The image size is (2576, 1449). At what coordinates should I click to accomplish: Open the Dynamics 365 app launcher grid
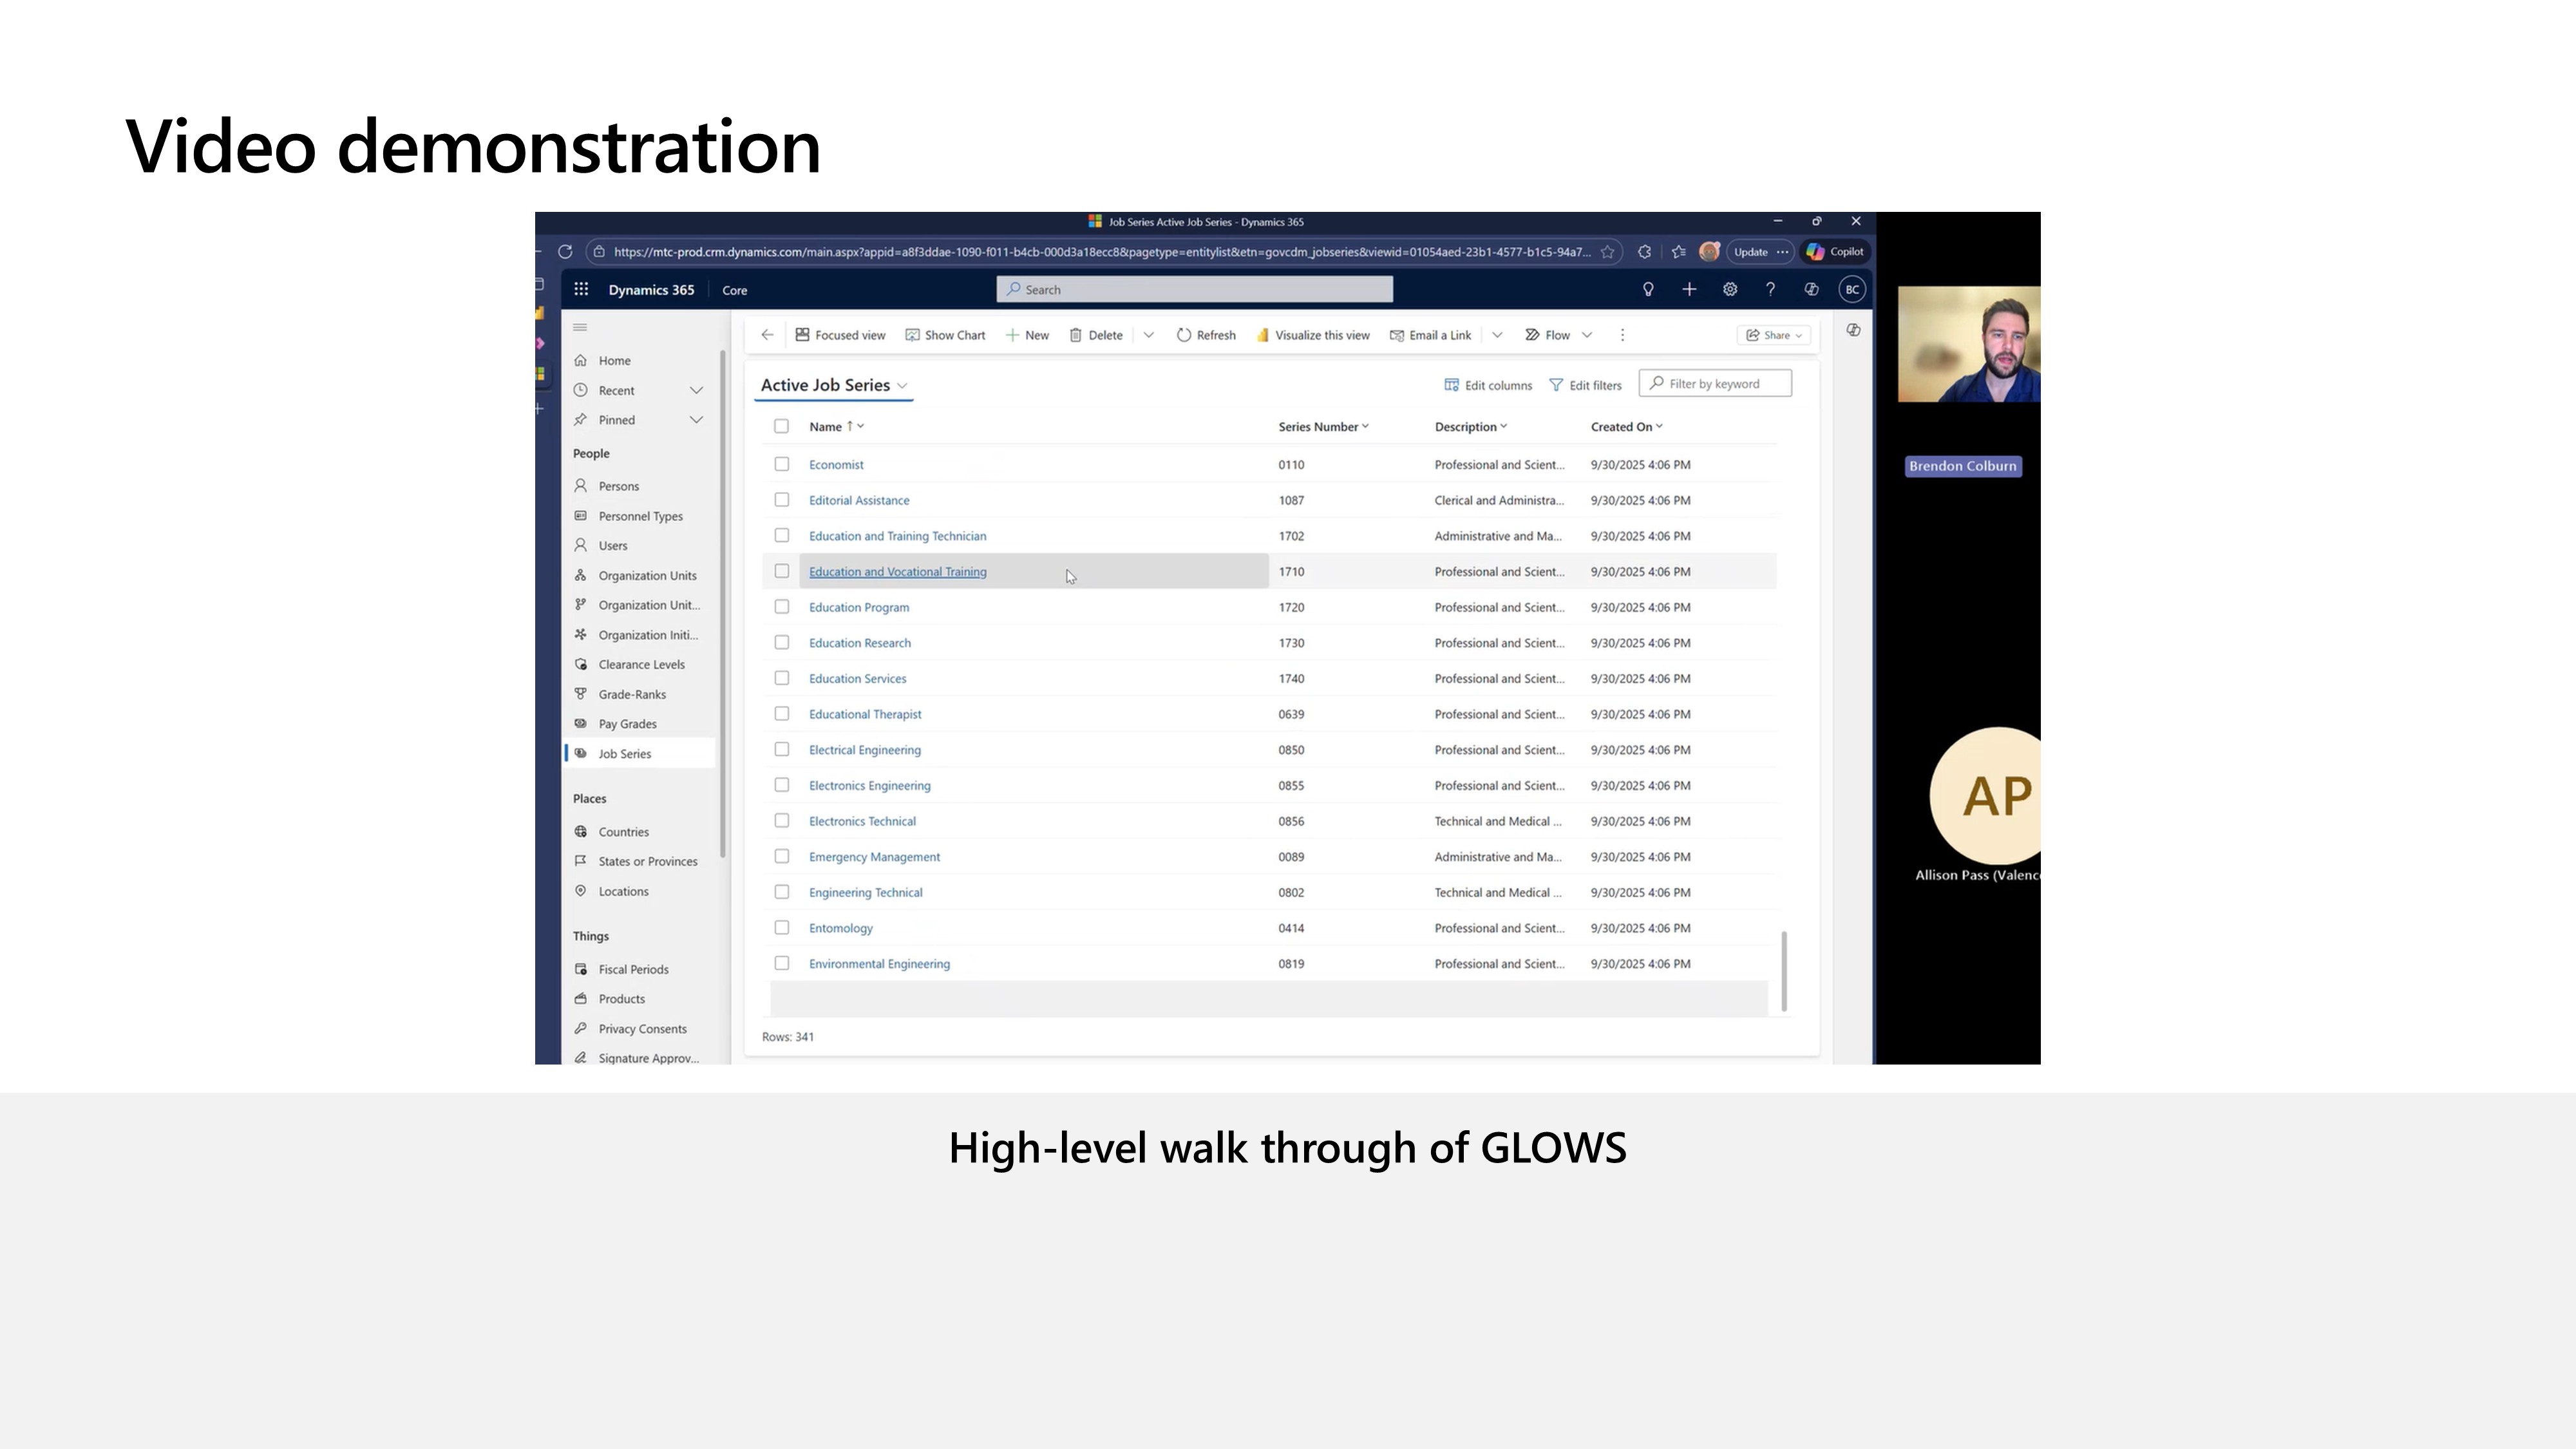point(581,290)
